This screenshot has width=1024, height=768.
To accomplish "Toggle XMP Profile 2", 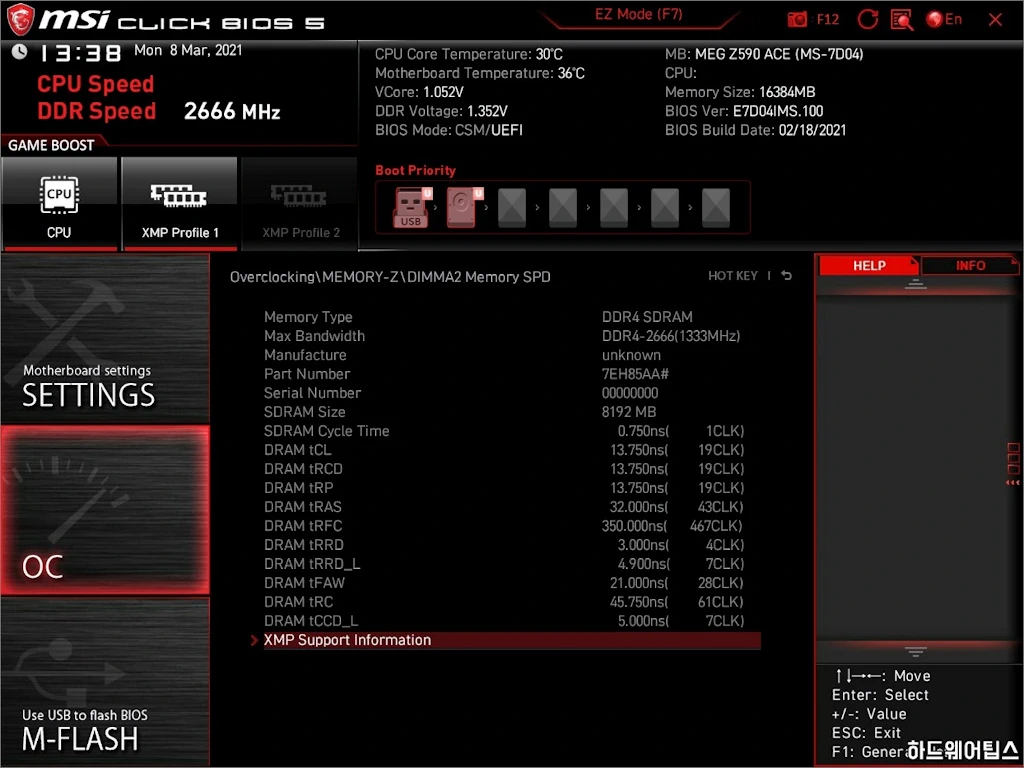I will 300,203.
